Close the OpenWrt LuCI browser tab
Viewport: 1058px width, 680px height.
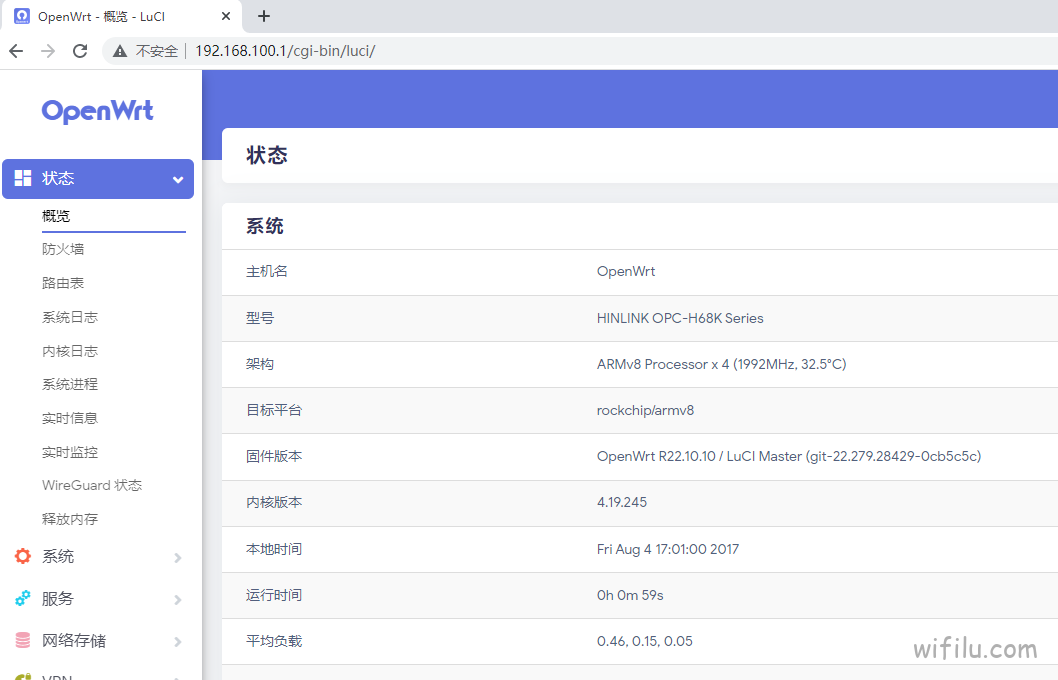[226, 16]
